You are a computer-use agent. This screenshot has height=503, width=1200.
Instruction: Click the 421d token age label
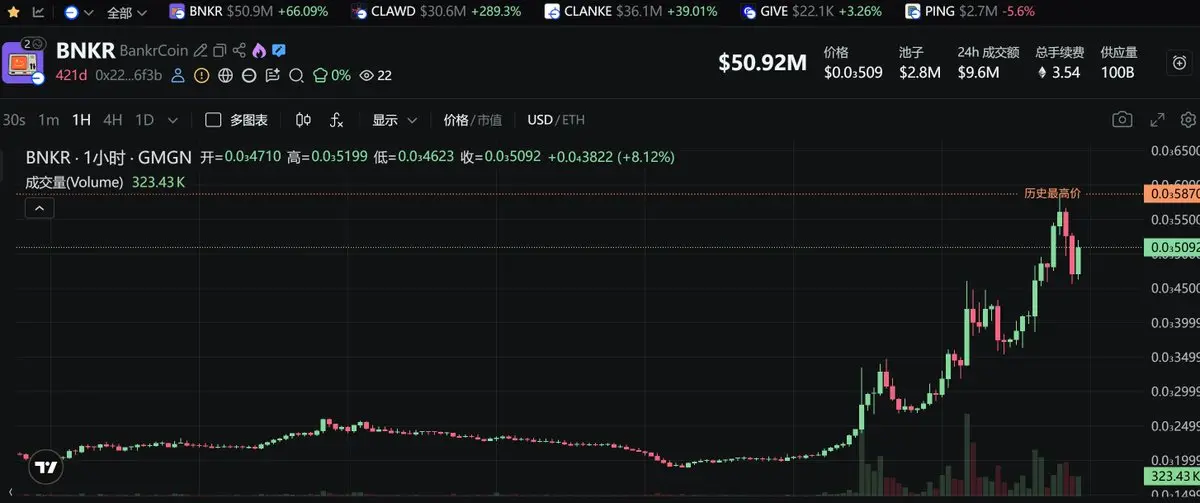click(72, 75)
